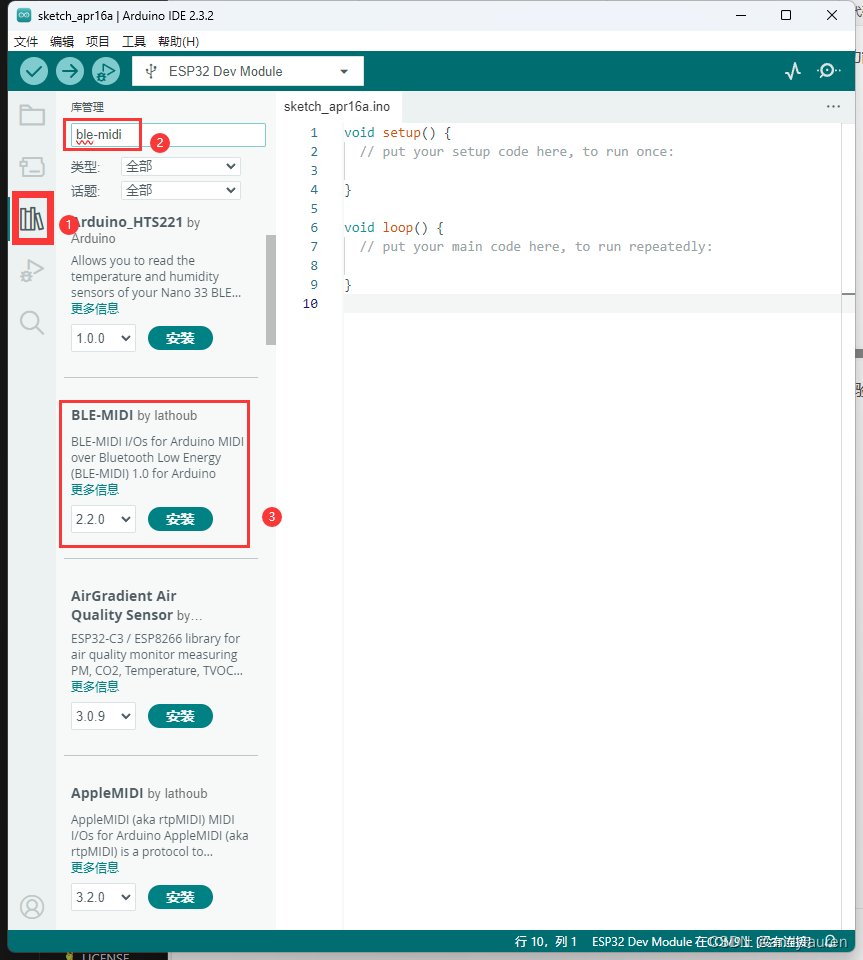Click the 库管理 panel heading
This screenshot has height=960, width=863.
pos(88,107)
